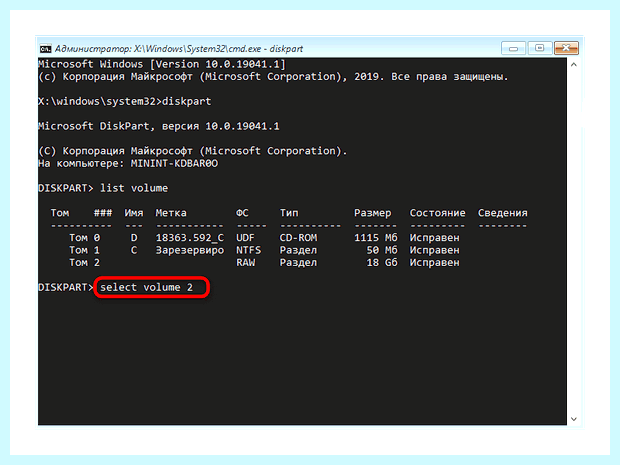Click the 'Тип' column header

[x=289, y=213]
